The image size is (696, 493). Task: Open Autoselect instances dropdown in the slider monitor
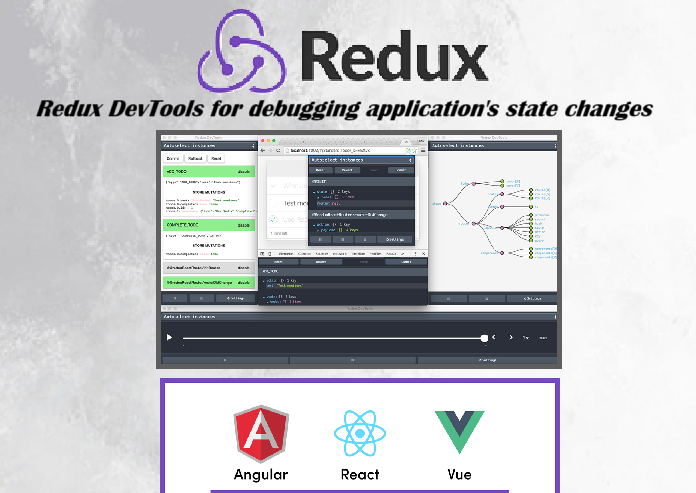pyautogui.click(x=359, y=317)
